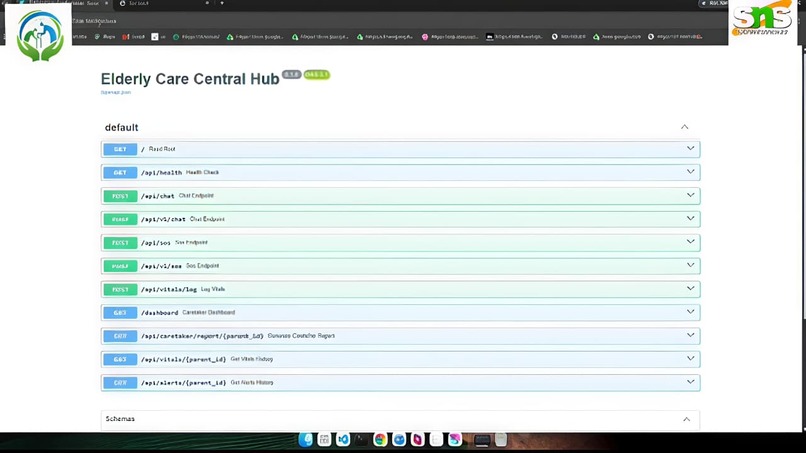
Task: Collapse the default section with its arrow
Action: coord(685,127)
